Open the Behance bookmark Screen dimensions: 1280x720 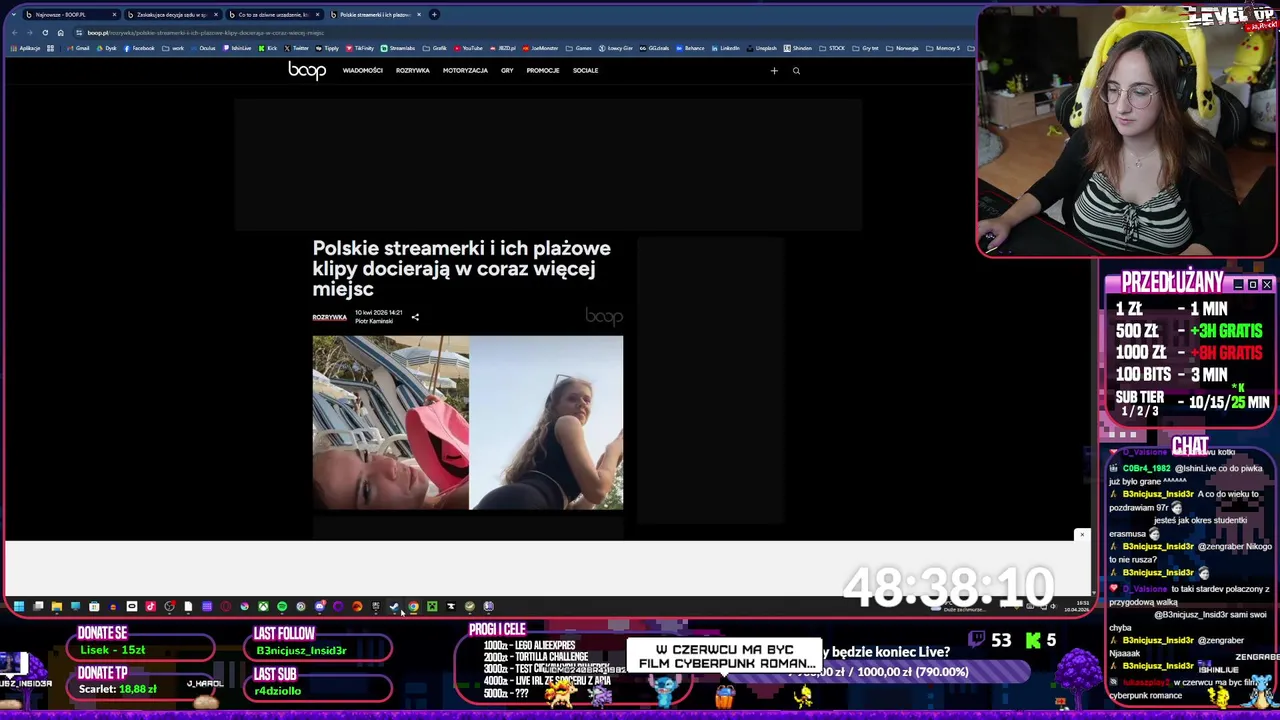pyautogui.click(x=691, y=48)
